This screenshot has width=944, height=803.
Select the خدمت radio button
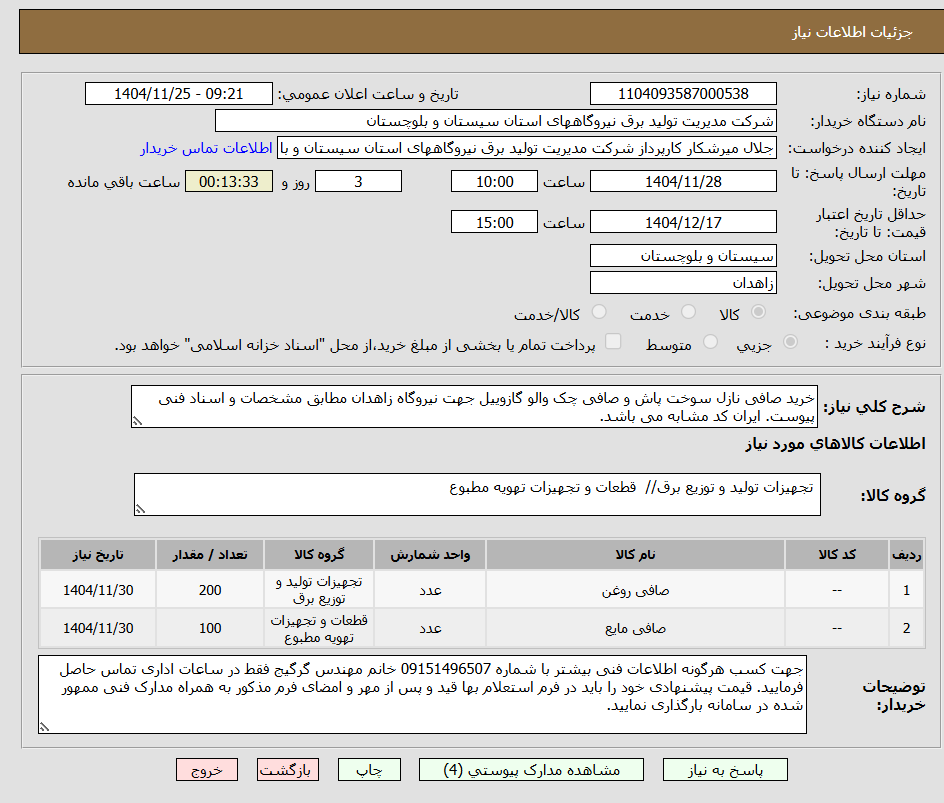pos(688,312)
